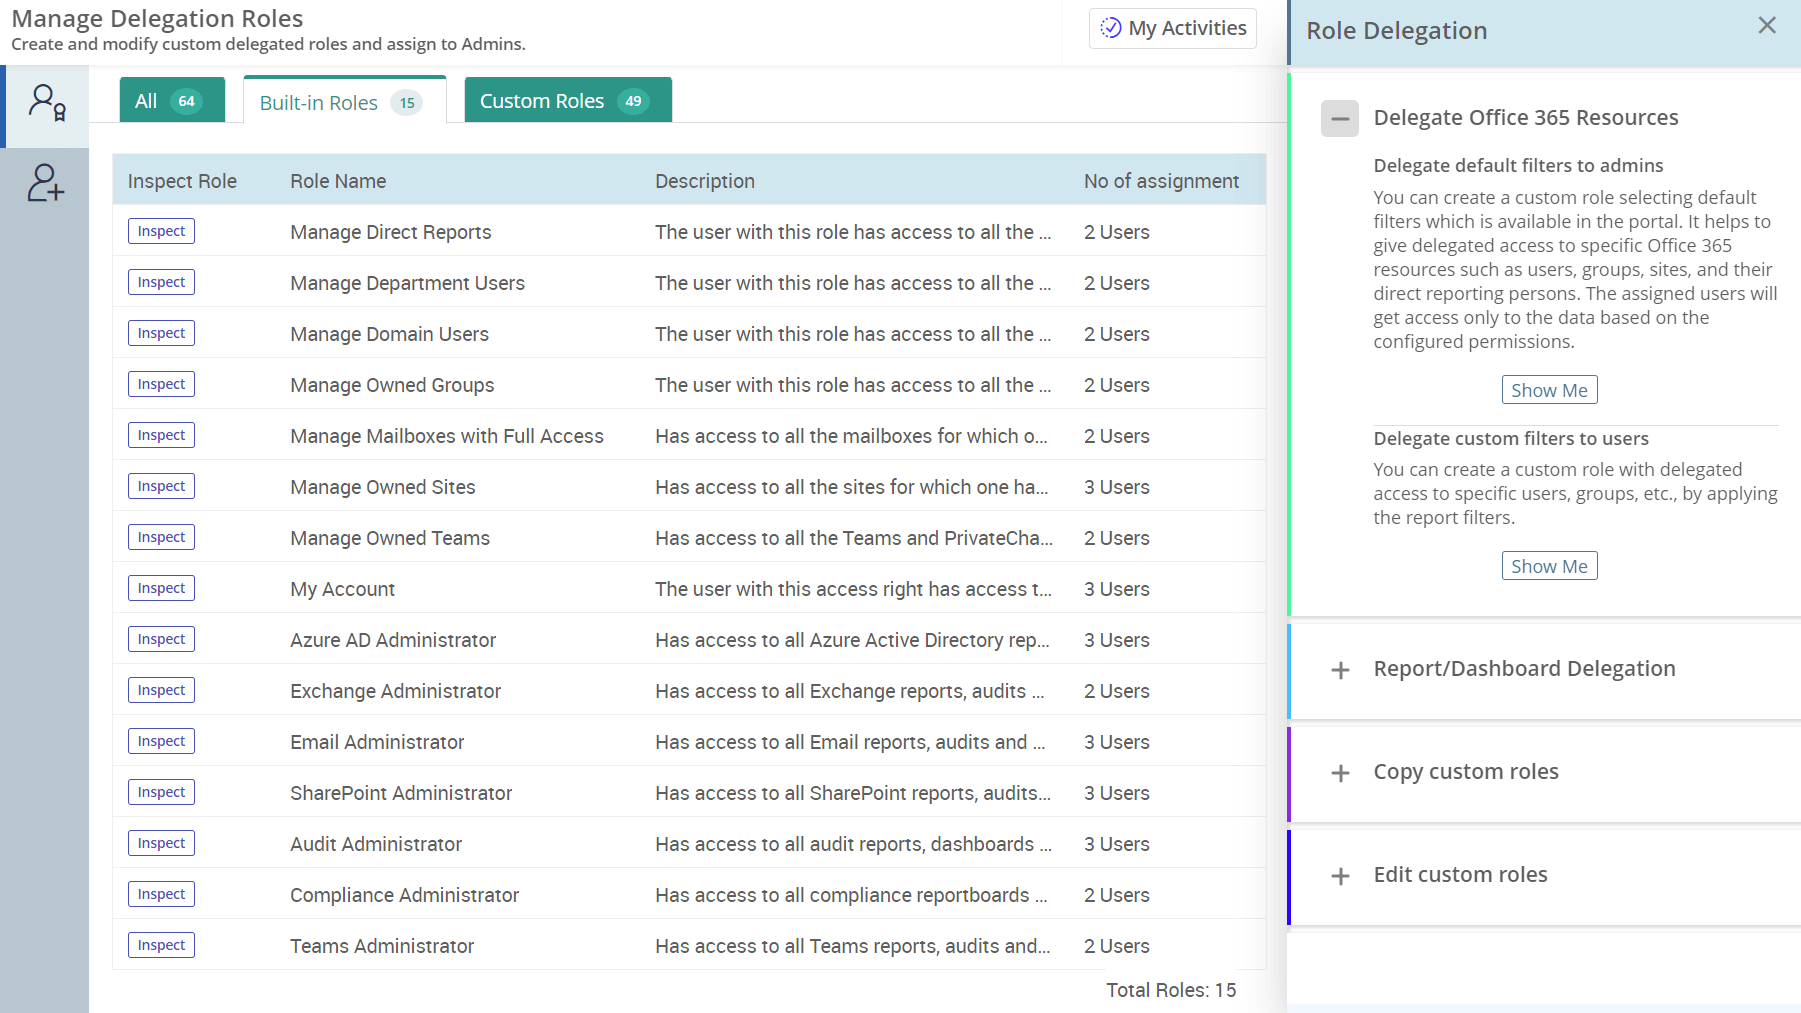Inspect the My Account role
1801x1013 pixels.
(x=161, y=587)
